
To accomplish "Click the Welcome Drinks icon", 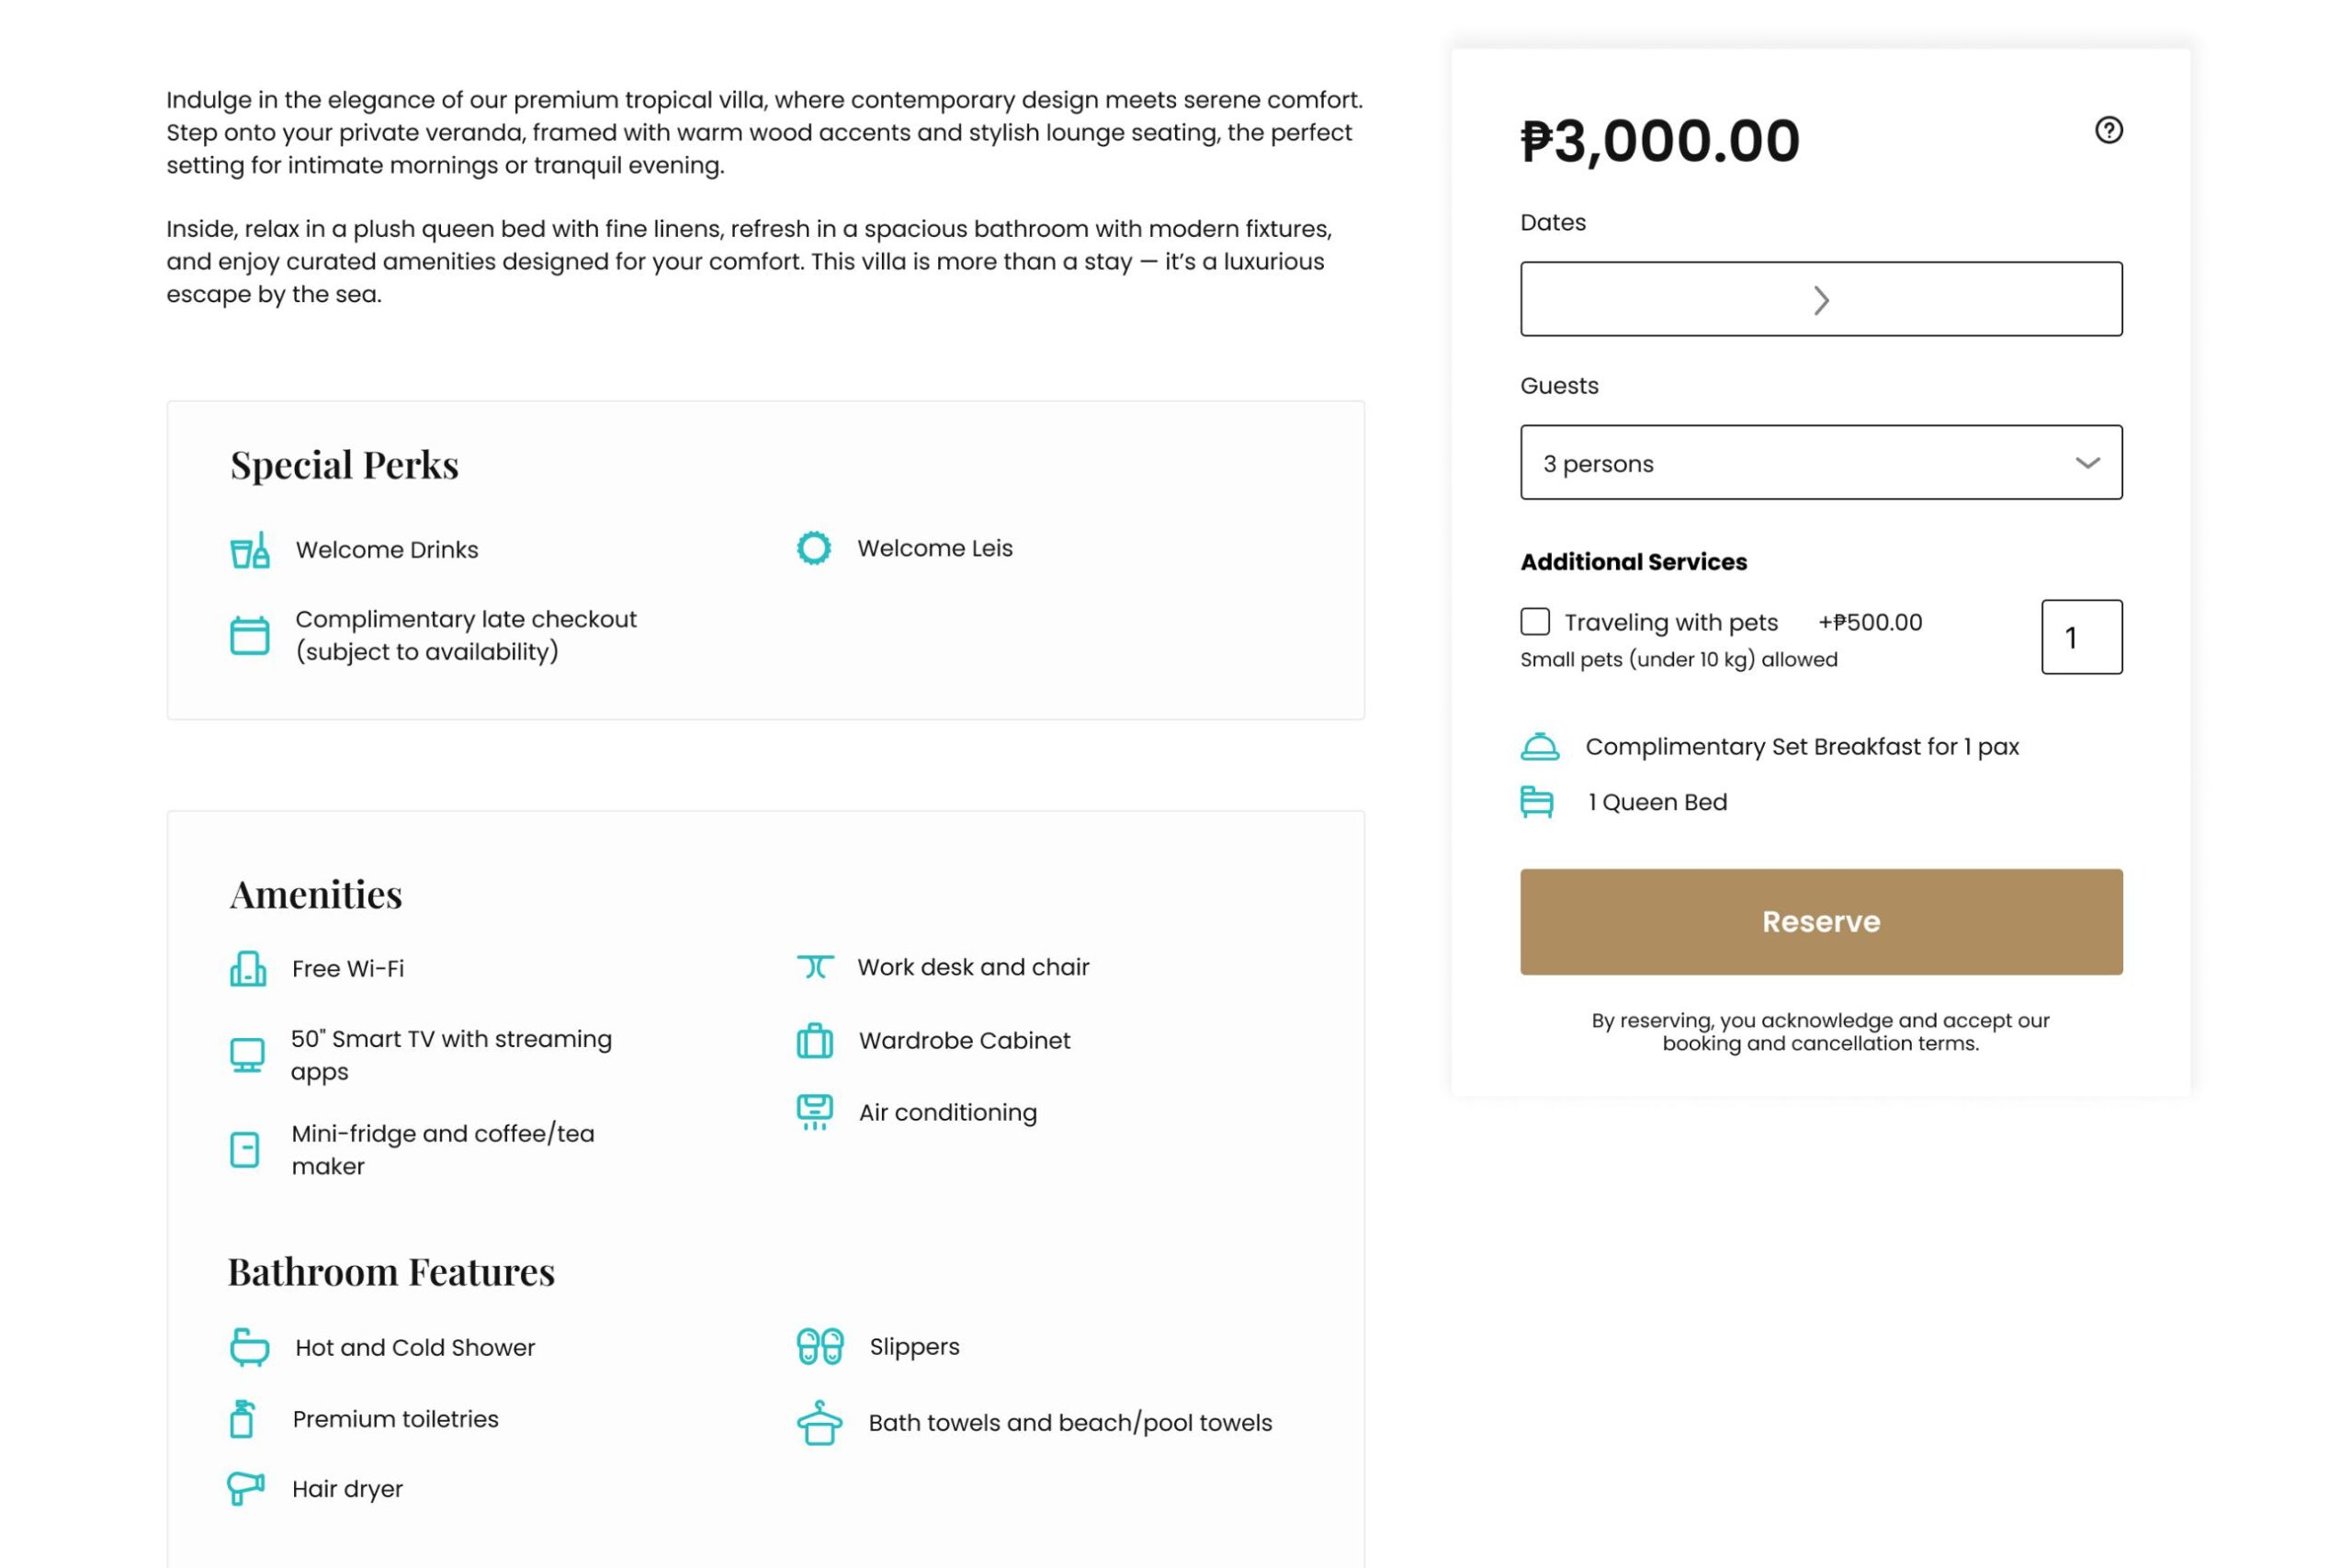I will tap(250, 550).
